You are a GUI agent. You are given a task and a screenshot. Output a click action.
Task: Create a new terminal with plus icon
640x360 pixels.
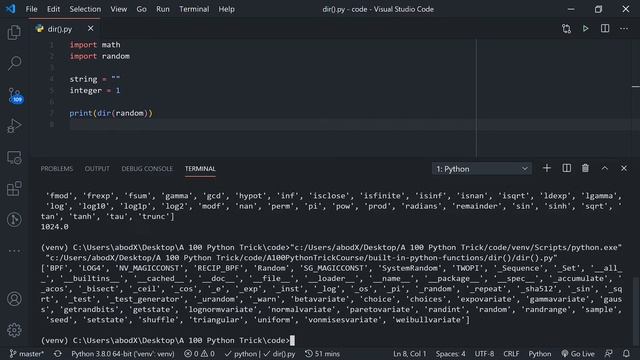(x=547, y=168)
